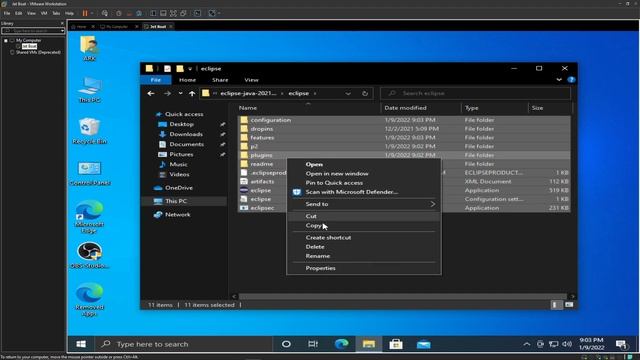Open Properties from the context menu

pyautogui.click(x=320, y=268)
